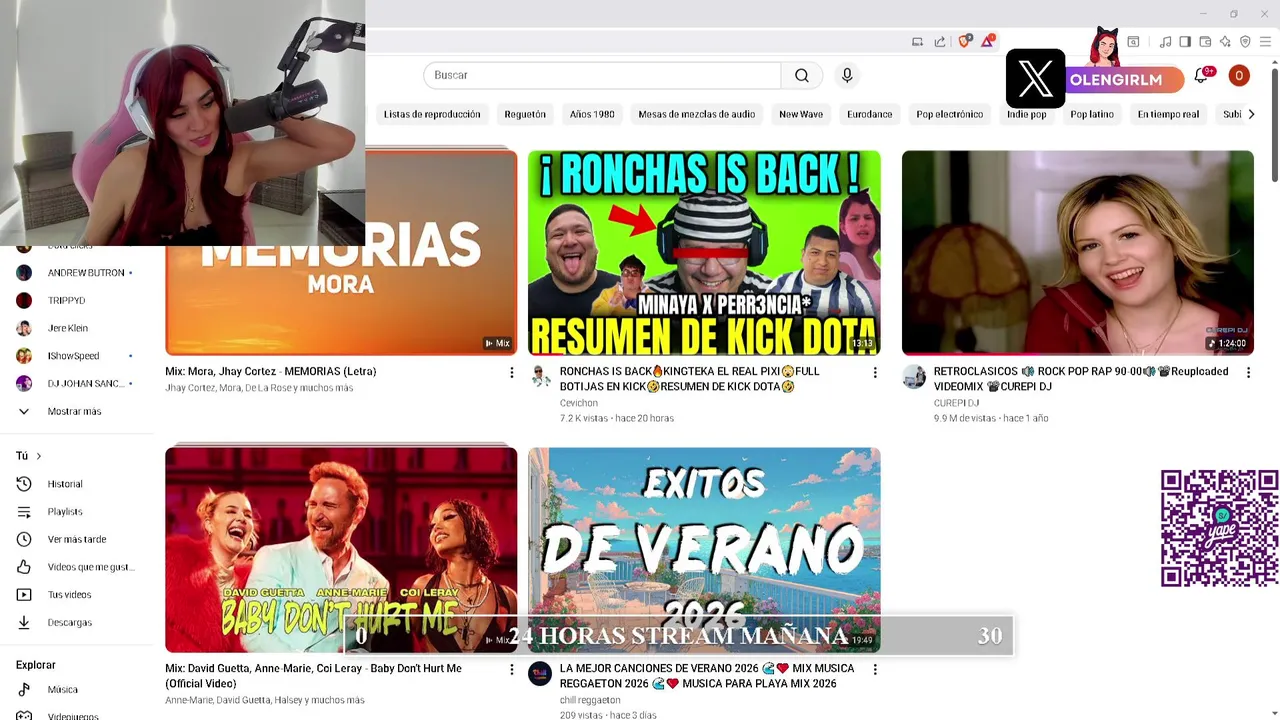Select the Reguetón chip
This screenshot has height=720, width=1280.
[x=525, y=114]
